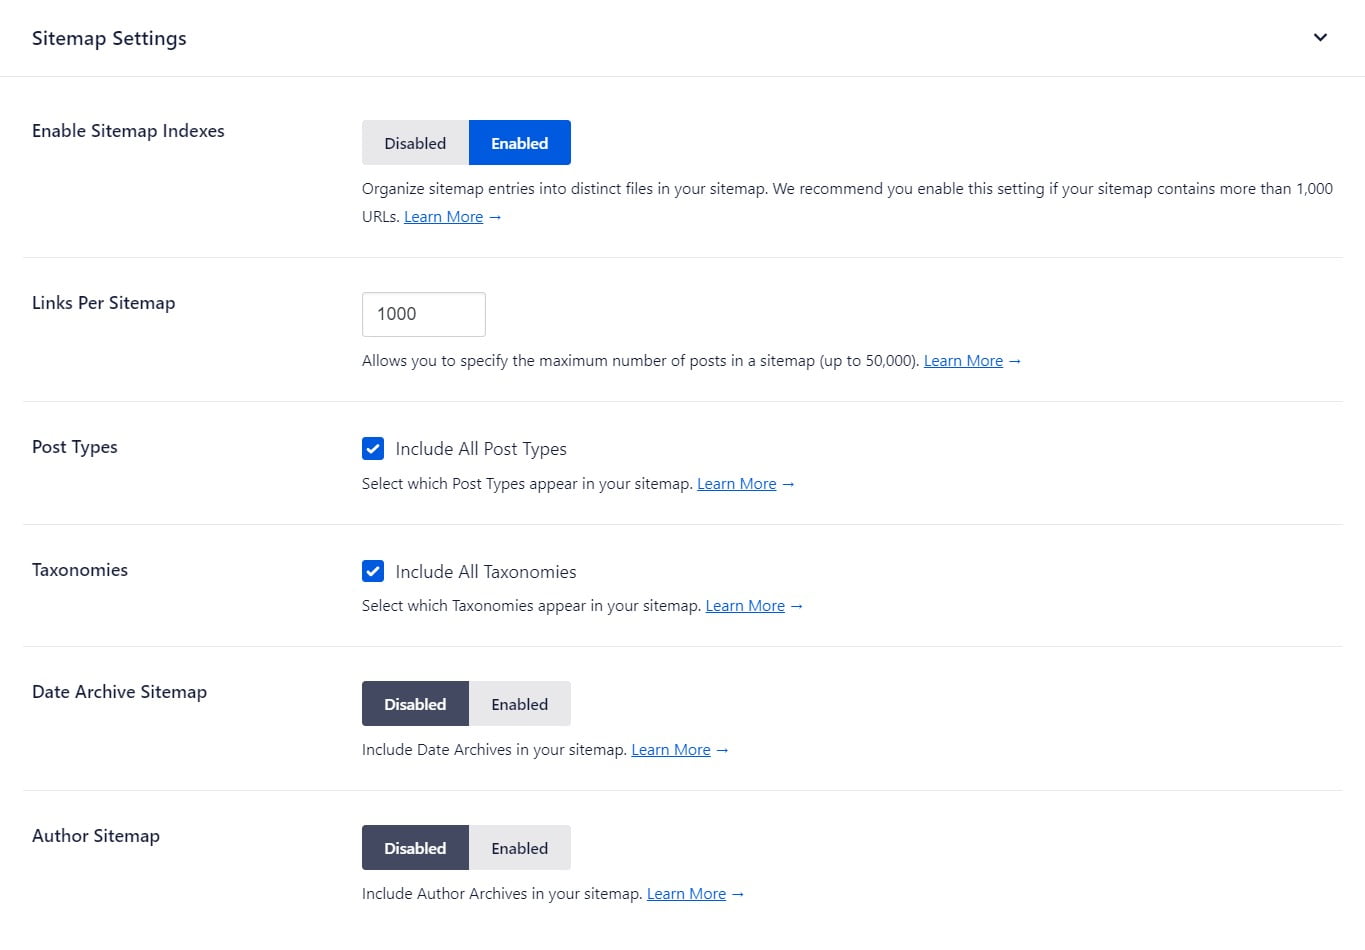The width and height of the screenshot is (1365, 950).
Task: Open Learn More for Sitemap Indexes
Action: [443, 217]
